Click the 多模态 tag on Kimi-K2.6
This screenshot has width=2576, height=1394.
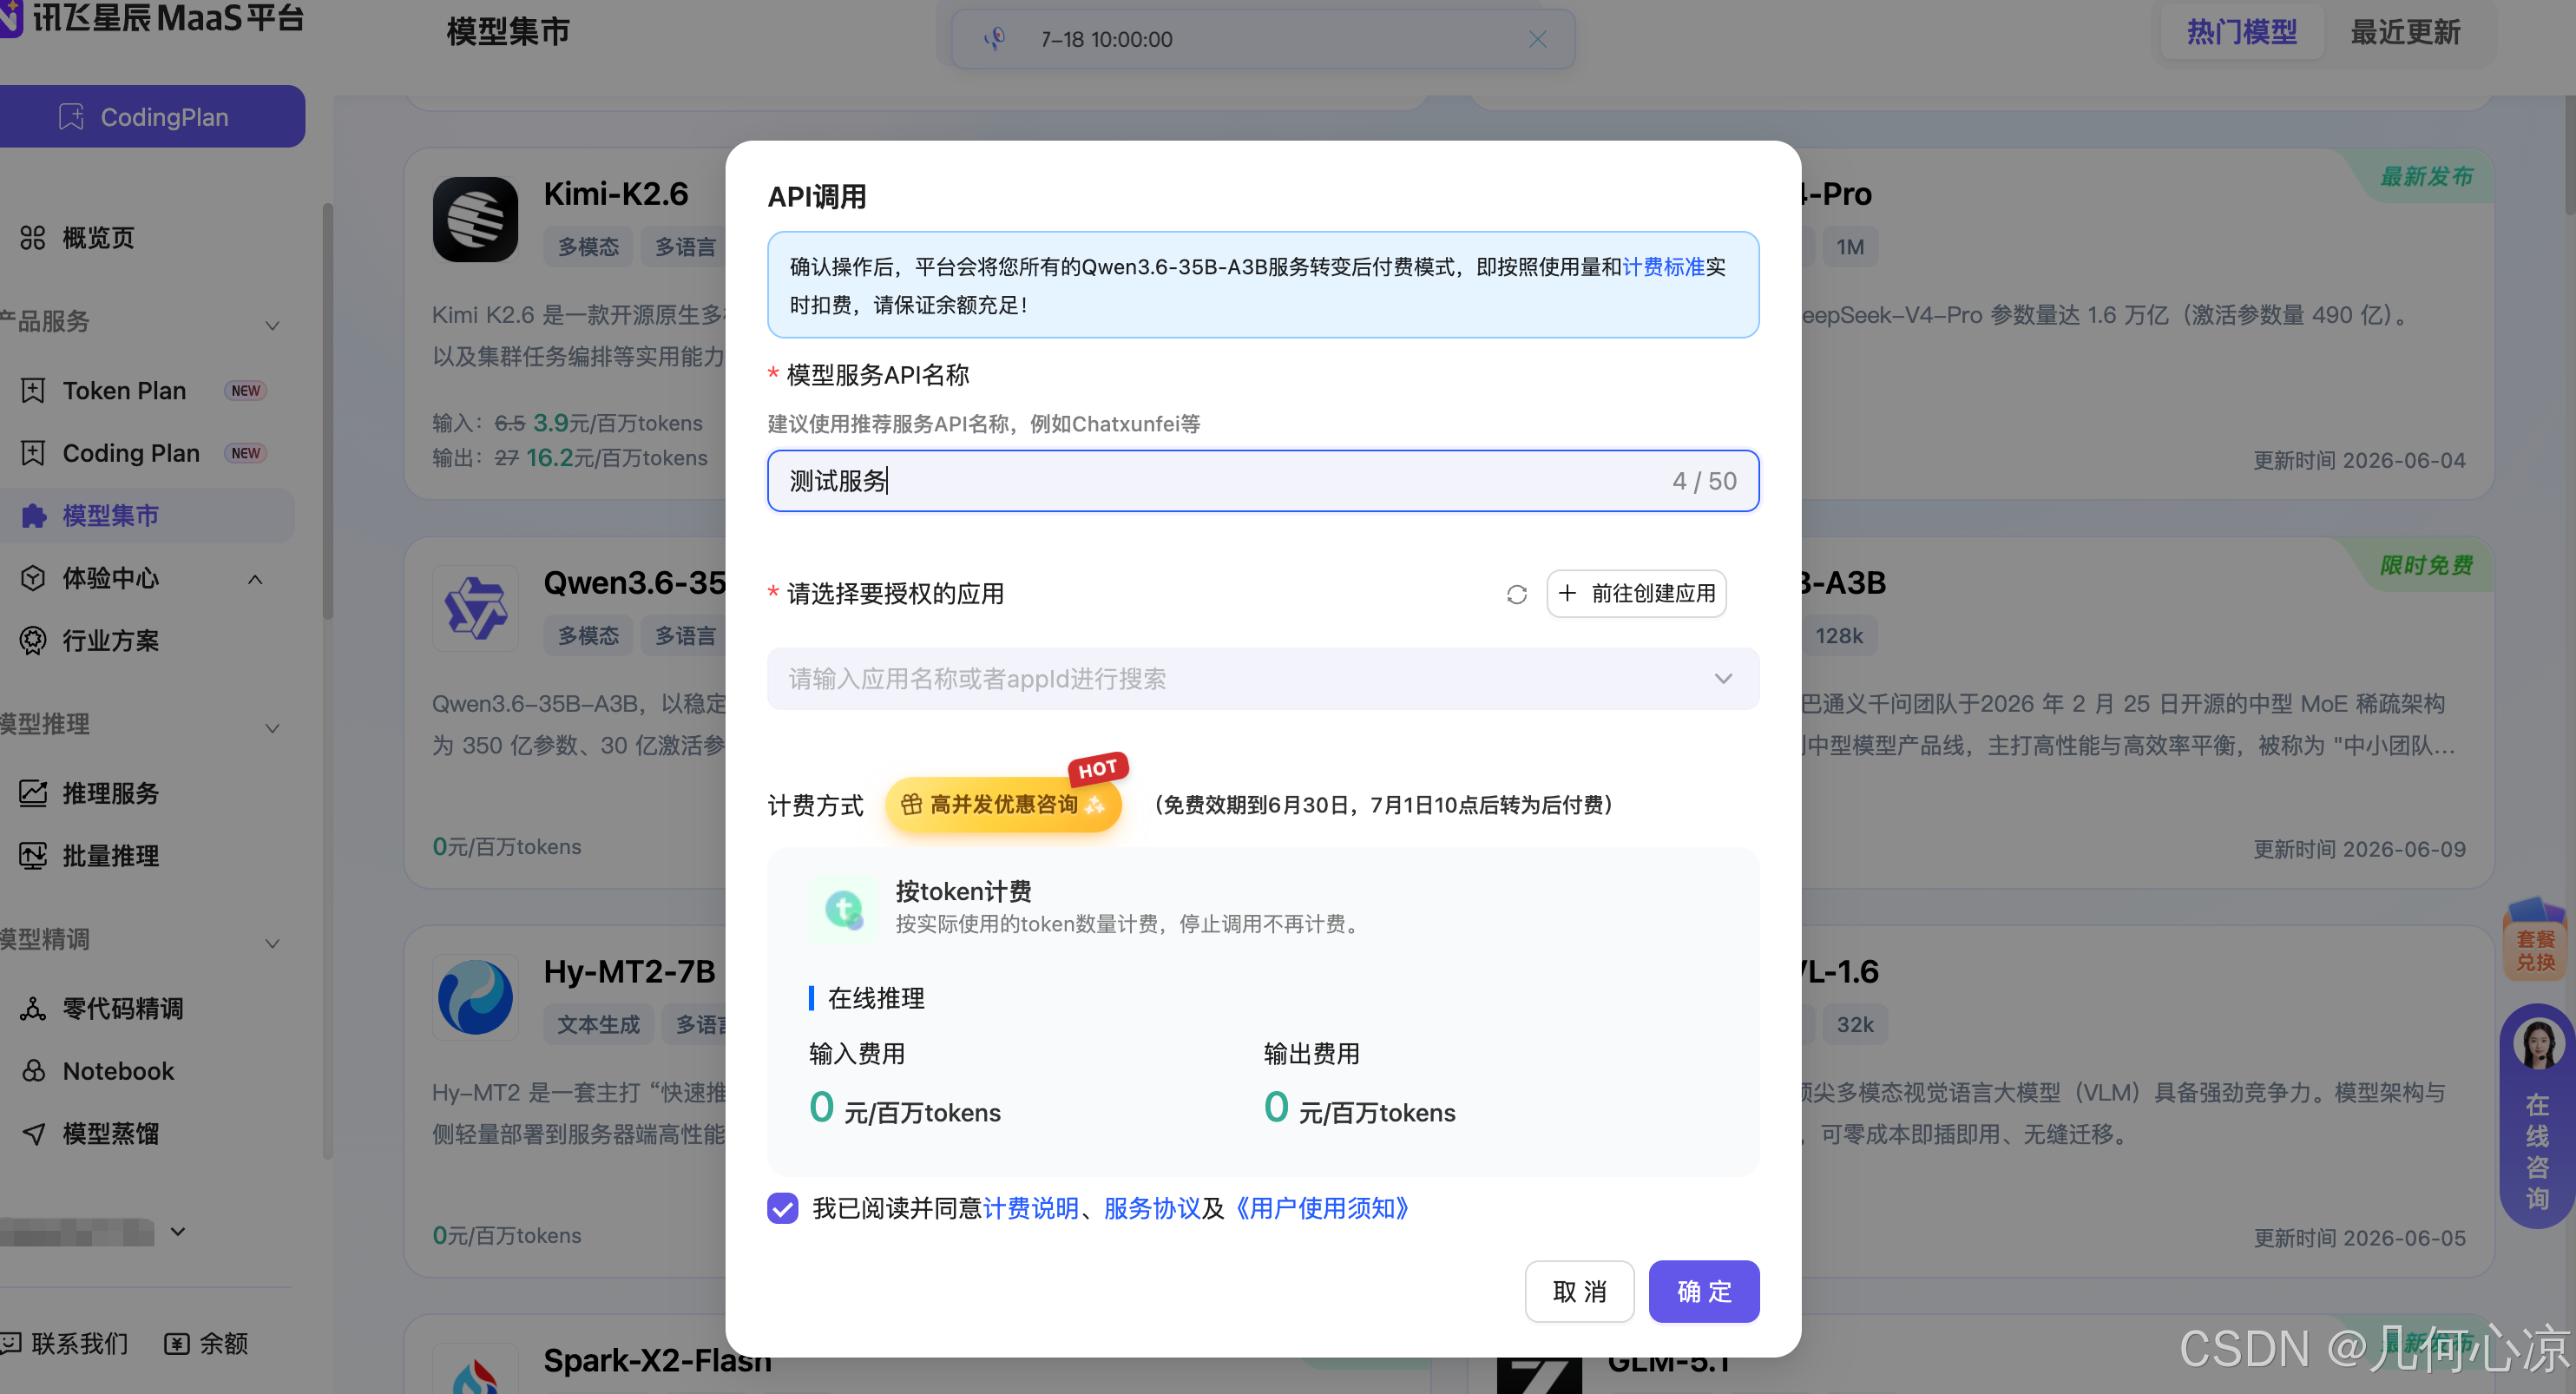[588, 246]
